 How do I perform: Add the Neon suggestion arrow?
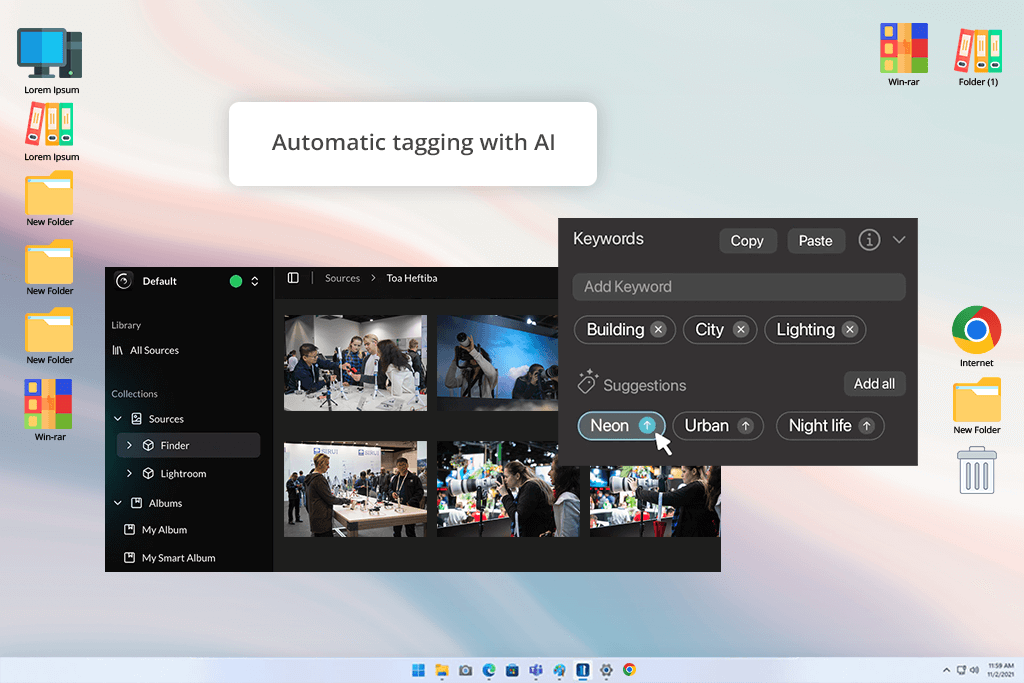(x=647, y=426)
